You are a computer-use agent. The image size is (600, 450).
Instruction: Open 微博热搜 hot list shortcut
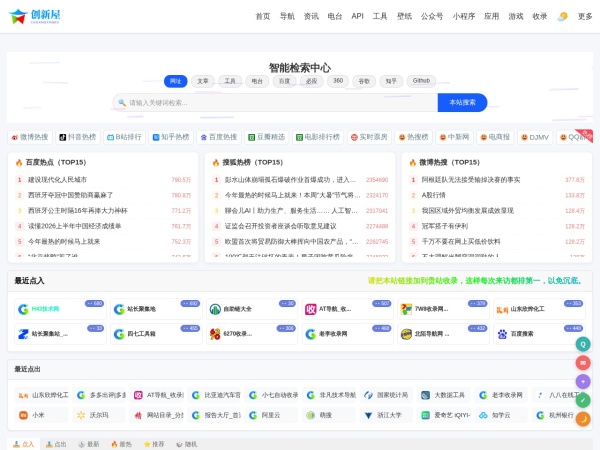(x=30, y=137)
